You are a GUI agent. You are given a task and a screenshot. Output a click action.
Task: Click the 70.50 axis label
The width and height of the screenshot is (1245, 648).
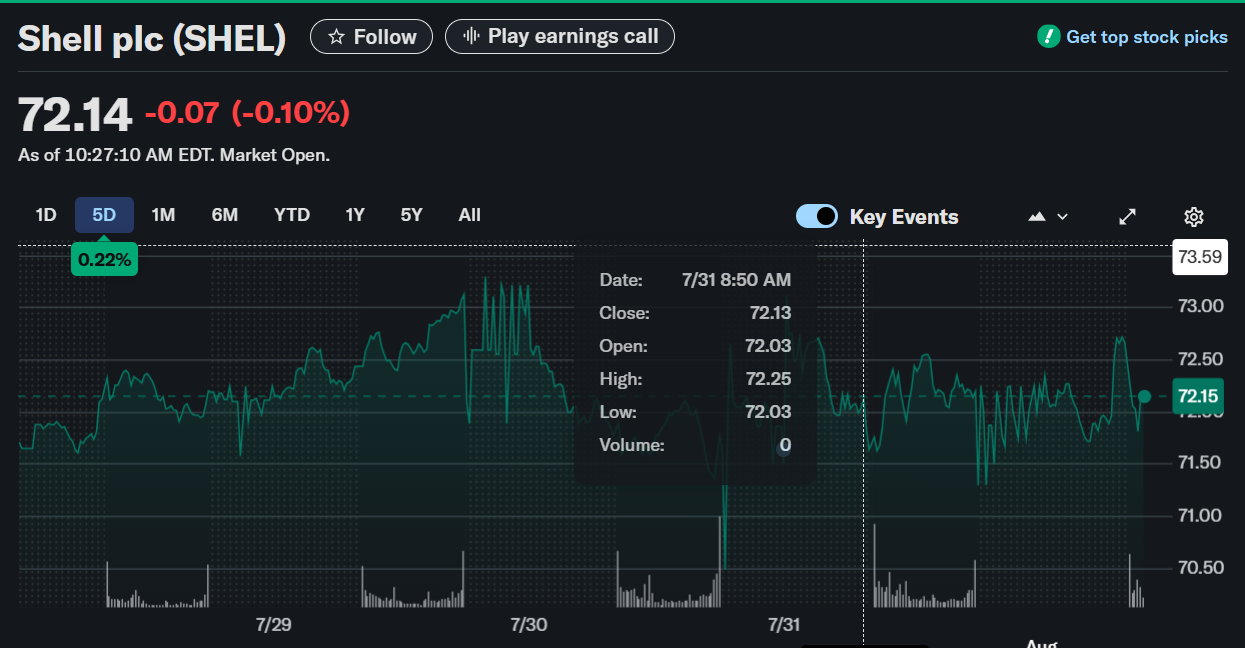[x=1199, y=568]
